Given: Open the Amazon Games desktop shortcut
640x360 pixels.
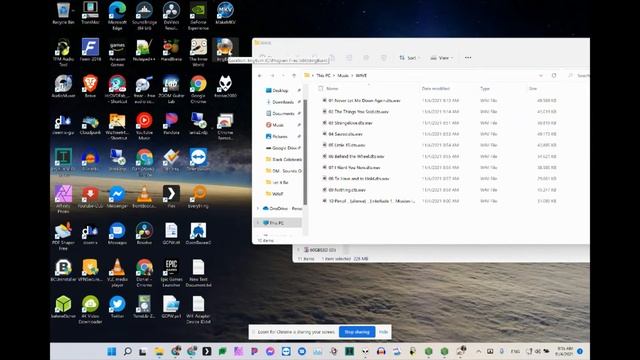Looking at the screenshot, I should (x=117, y=53).
